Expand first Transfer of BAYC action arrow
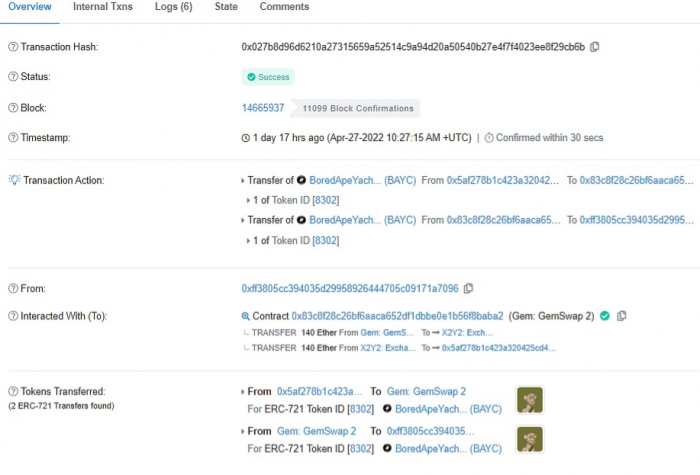 [x=243, y=181]
